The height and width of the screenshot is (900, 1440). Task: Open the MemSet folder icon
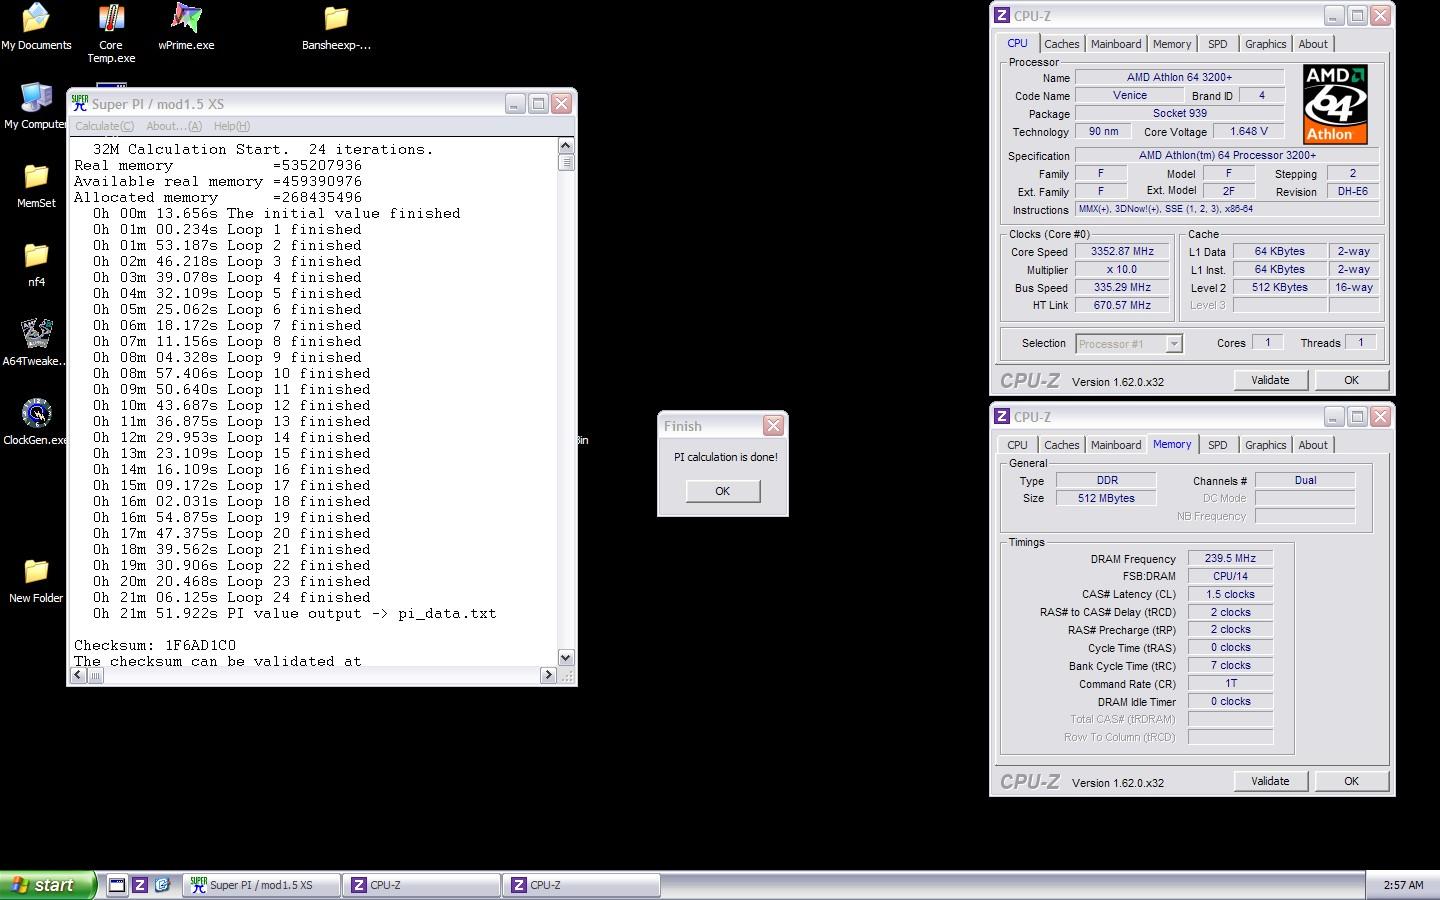[36, 185]
